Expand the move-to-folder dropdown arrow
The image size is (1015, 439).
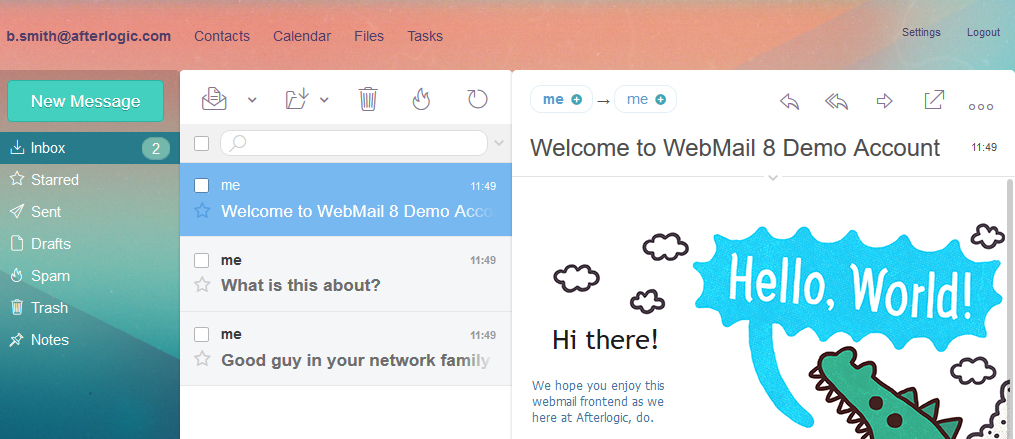coord(324,99)
